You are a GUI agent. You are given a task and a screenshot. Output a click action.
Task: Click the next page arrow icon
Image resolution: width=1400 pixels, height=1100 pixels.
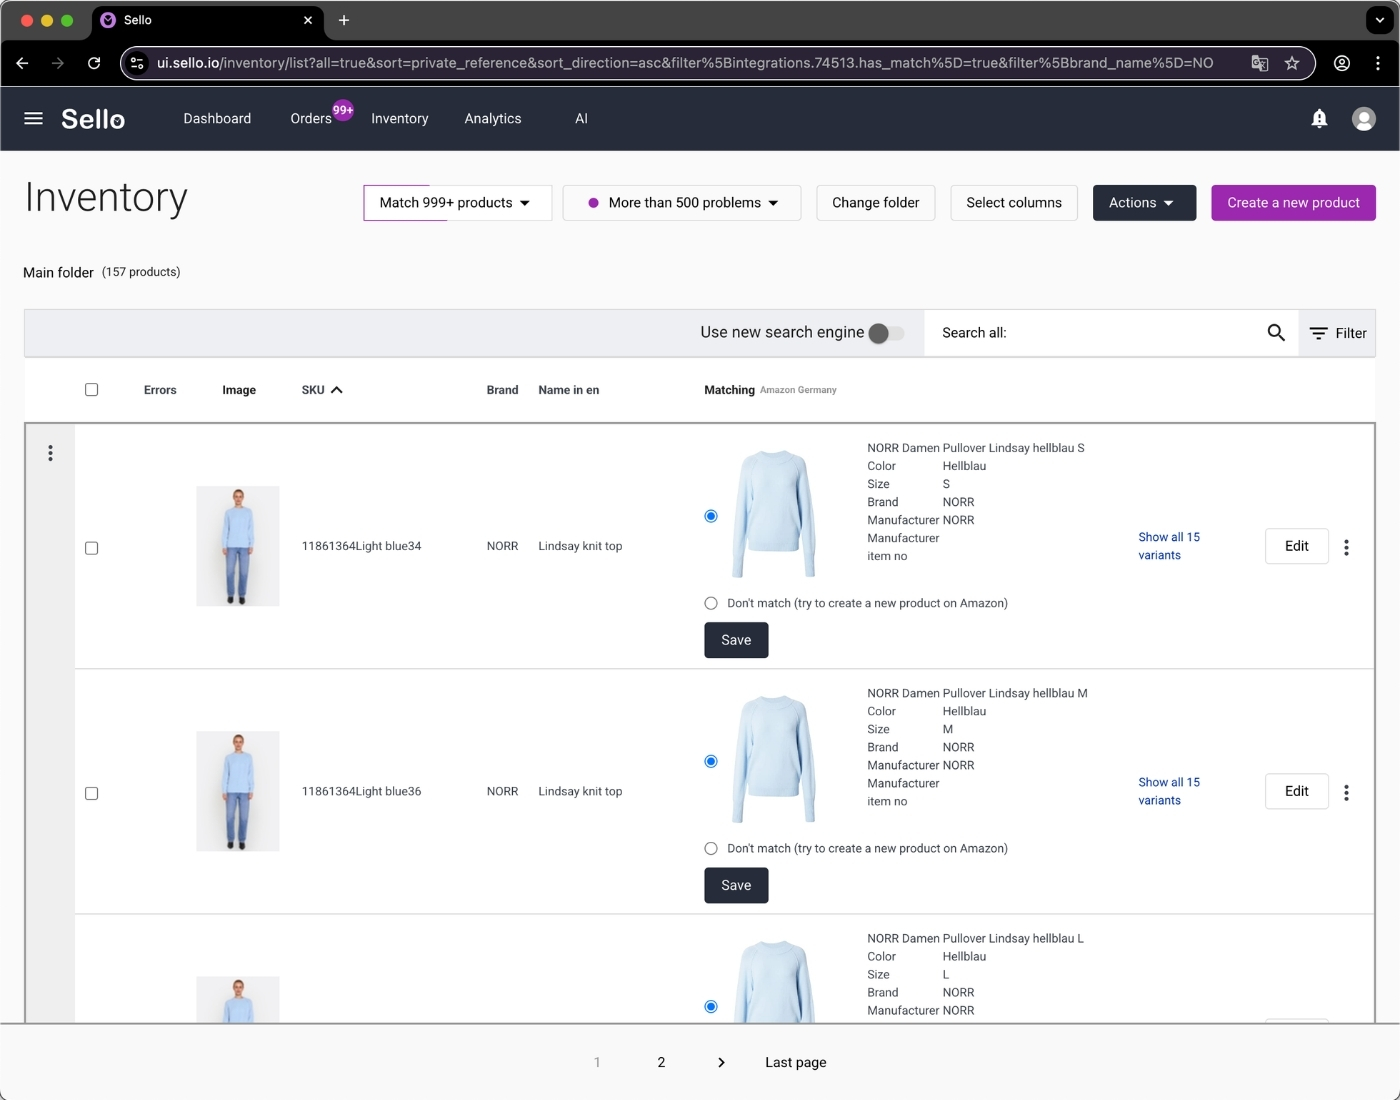(x=721, y=1062)
